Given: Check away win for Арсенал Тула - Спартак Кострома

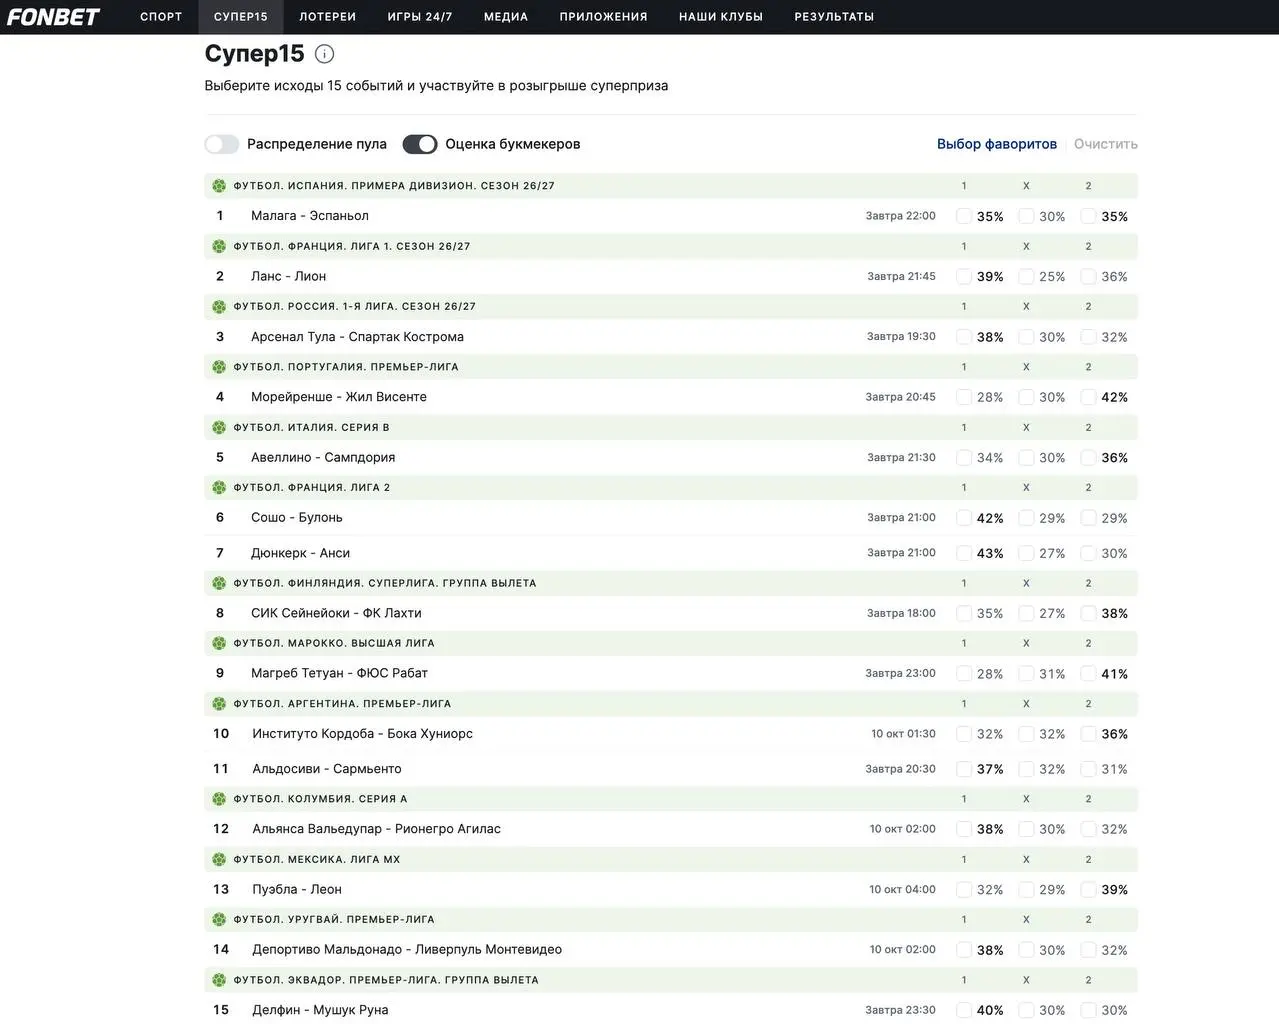Looking at the screenshot, I should tap(1088, 337).
